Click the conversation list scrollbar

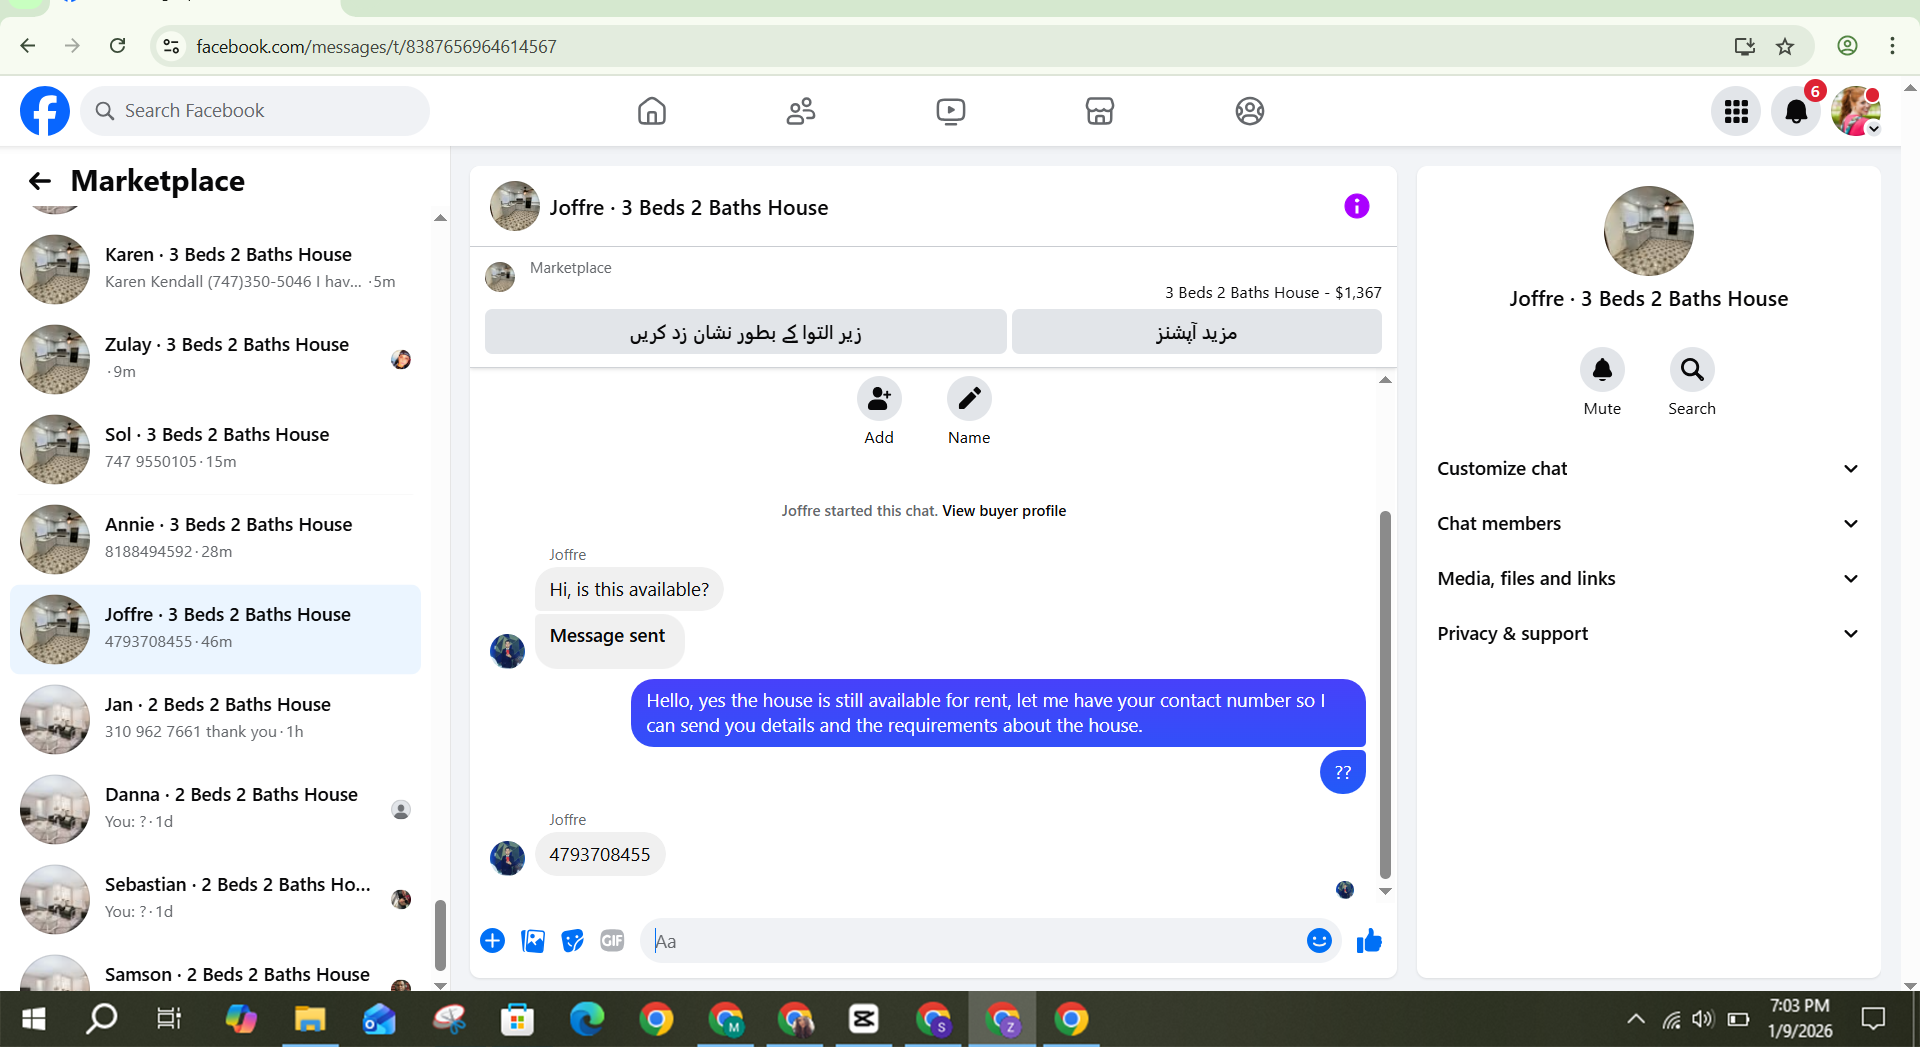[440, 935]
